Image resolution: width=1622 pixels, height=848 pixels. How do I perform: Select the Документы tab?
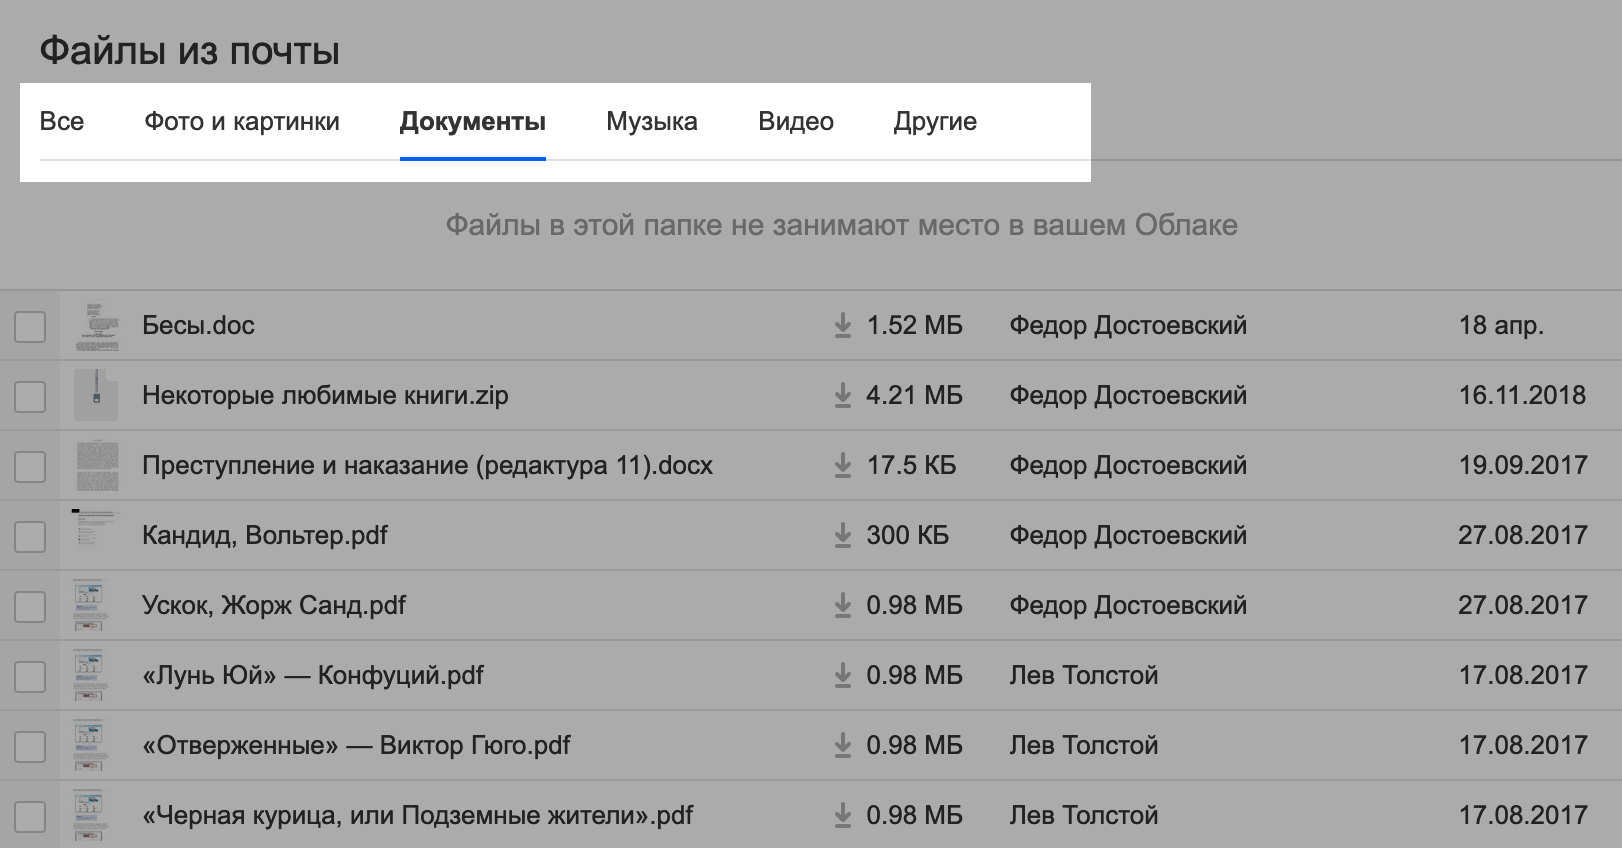click(473, 121)
